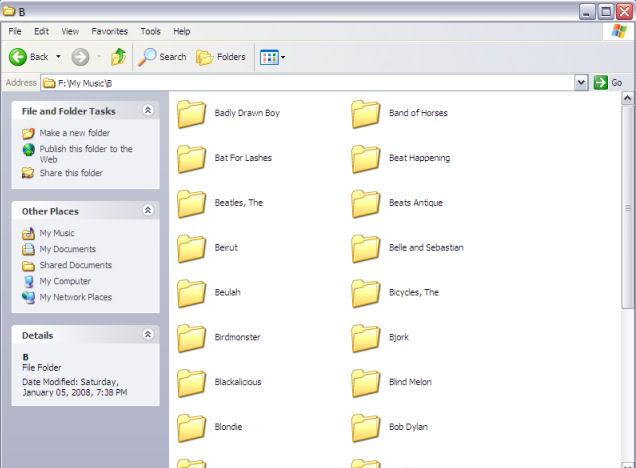Image resolution: width=636 pixels, height=468 pixels.
Task: Click the forward arrow button
Action: (x=80, y=57)
